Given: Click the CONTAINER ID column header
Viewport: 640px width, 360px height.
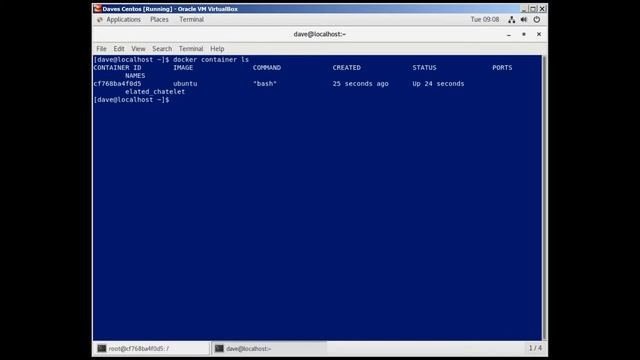Looking at the screenshot, I should tap(118, 68).
